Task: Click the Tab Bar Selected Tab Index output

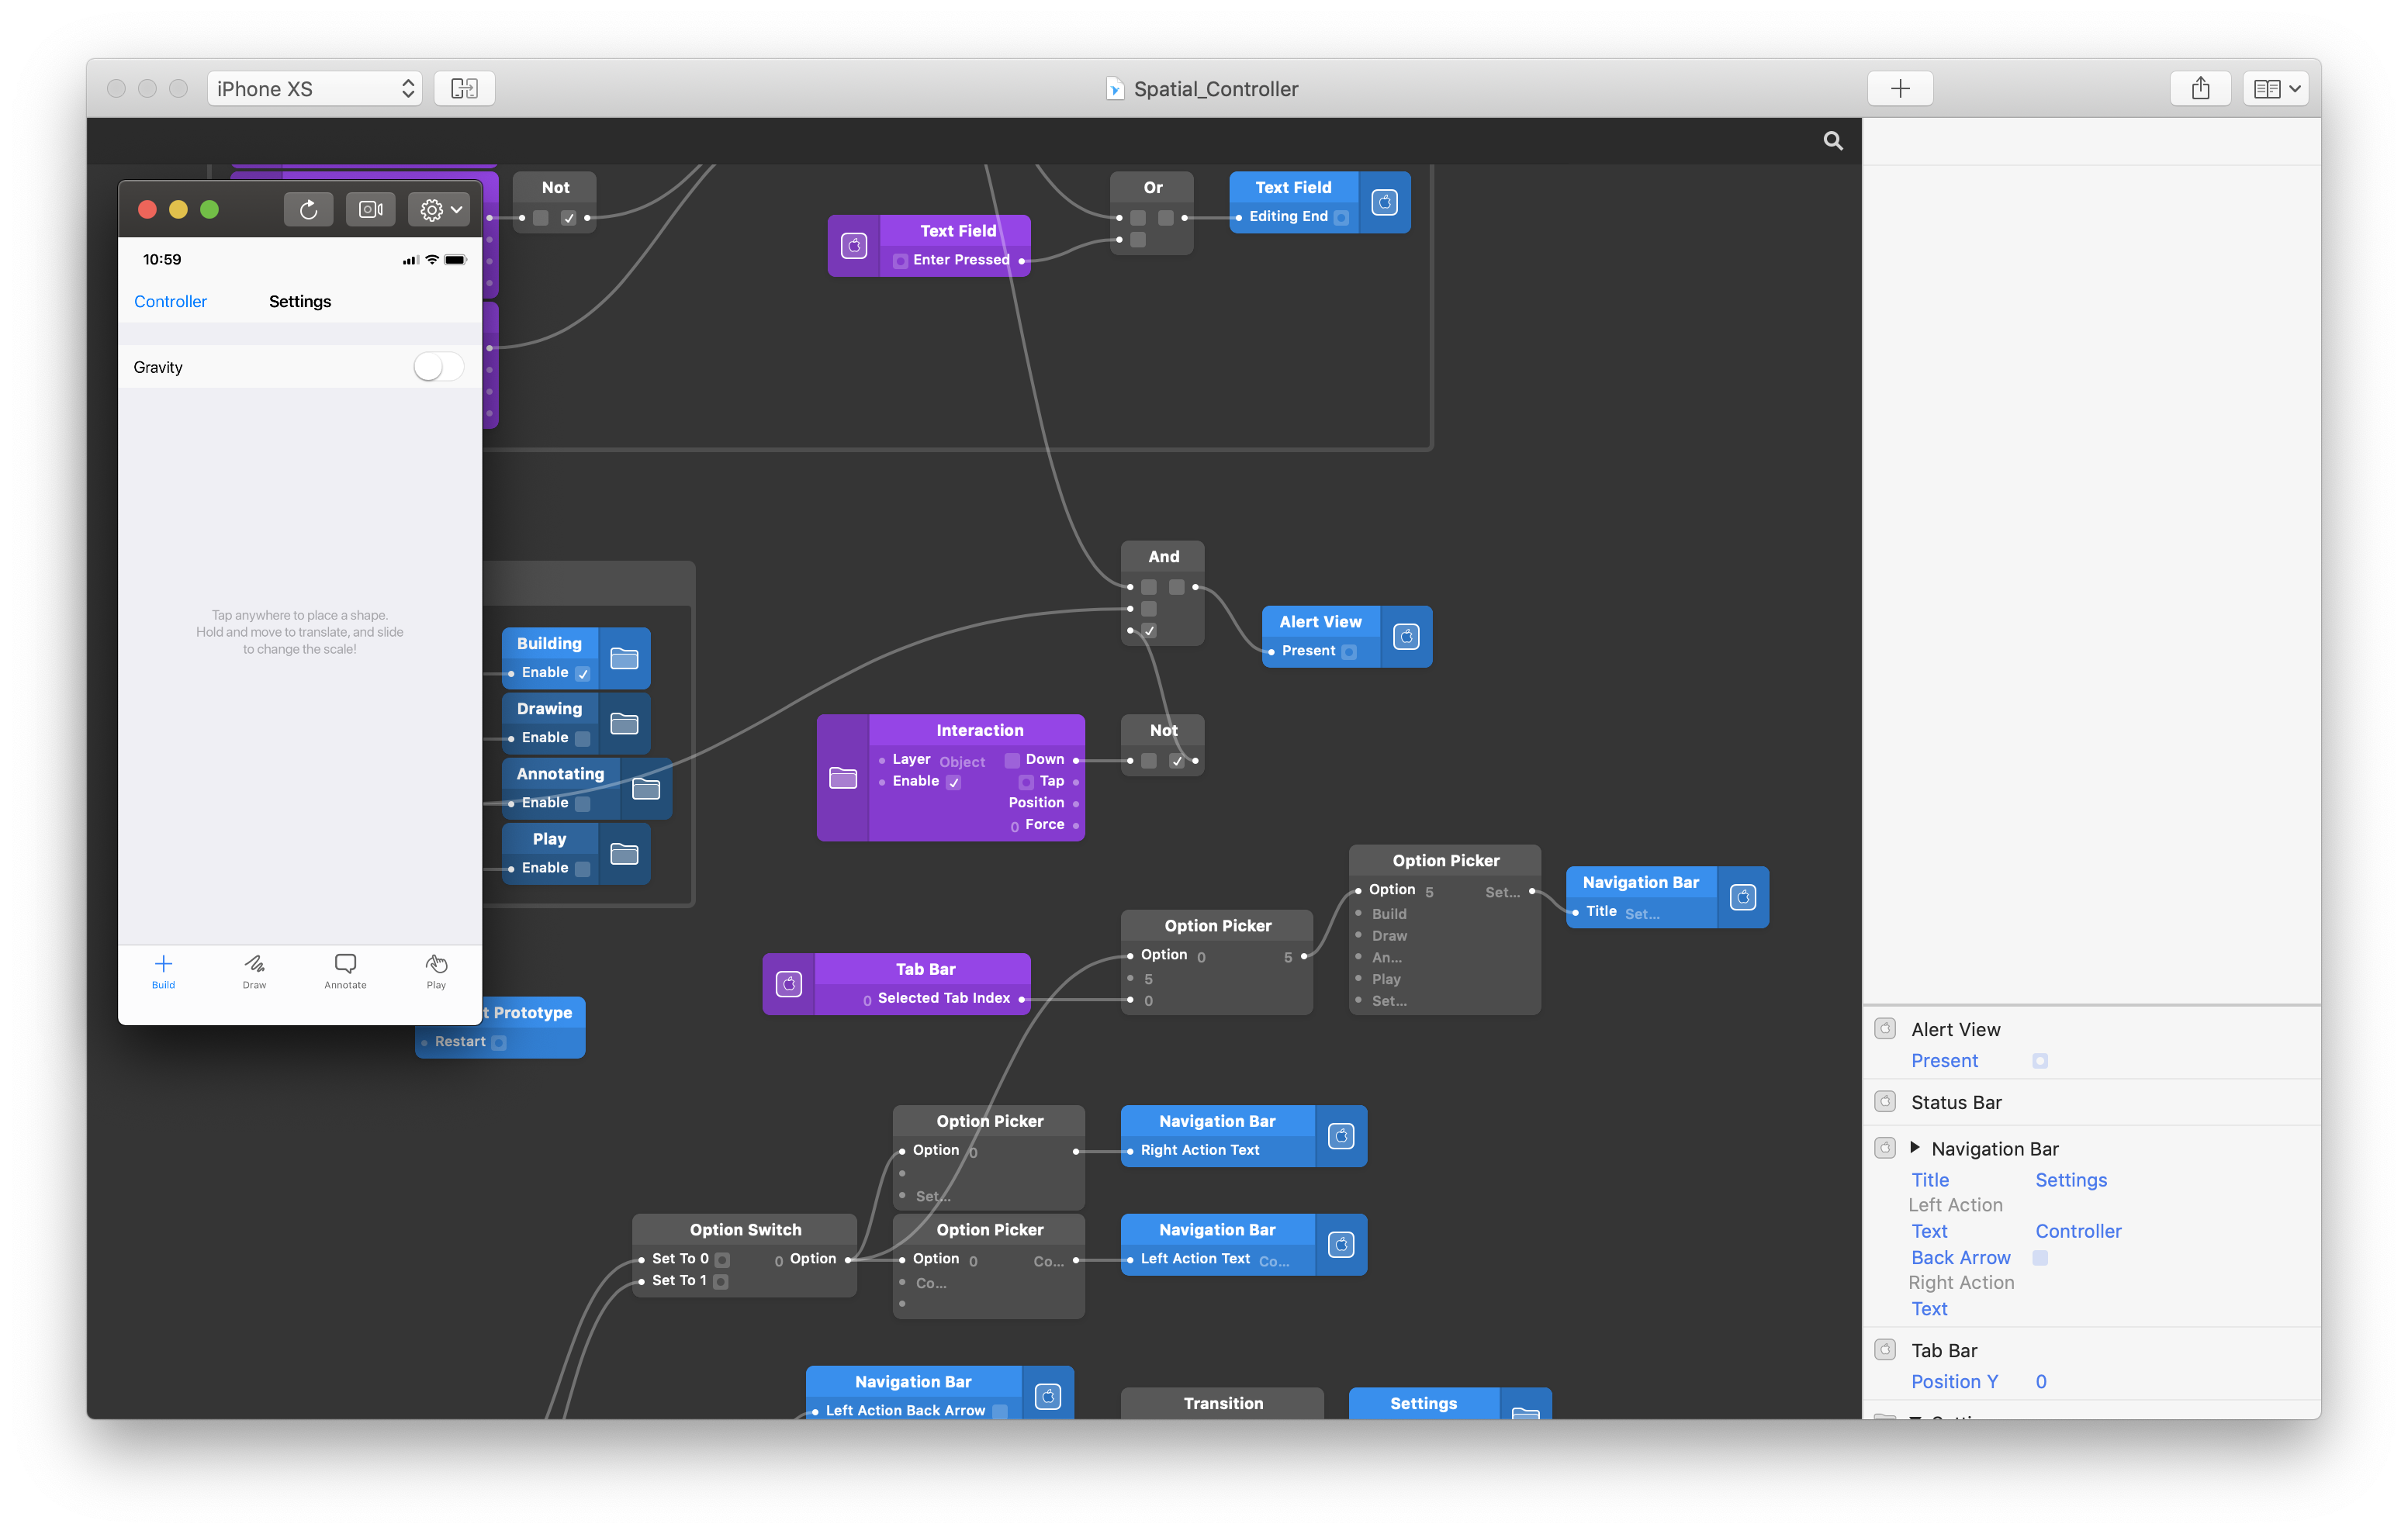Action: coord(1022,999)
